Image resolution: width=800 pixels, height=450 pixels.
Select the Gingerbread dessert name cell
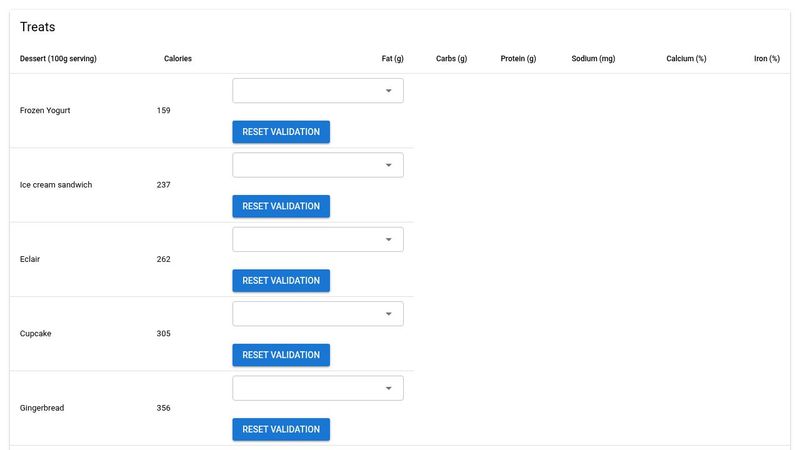(42, 408)
